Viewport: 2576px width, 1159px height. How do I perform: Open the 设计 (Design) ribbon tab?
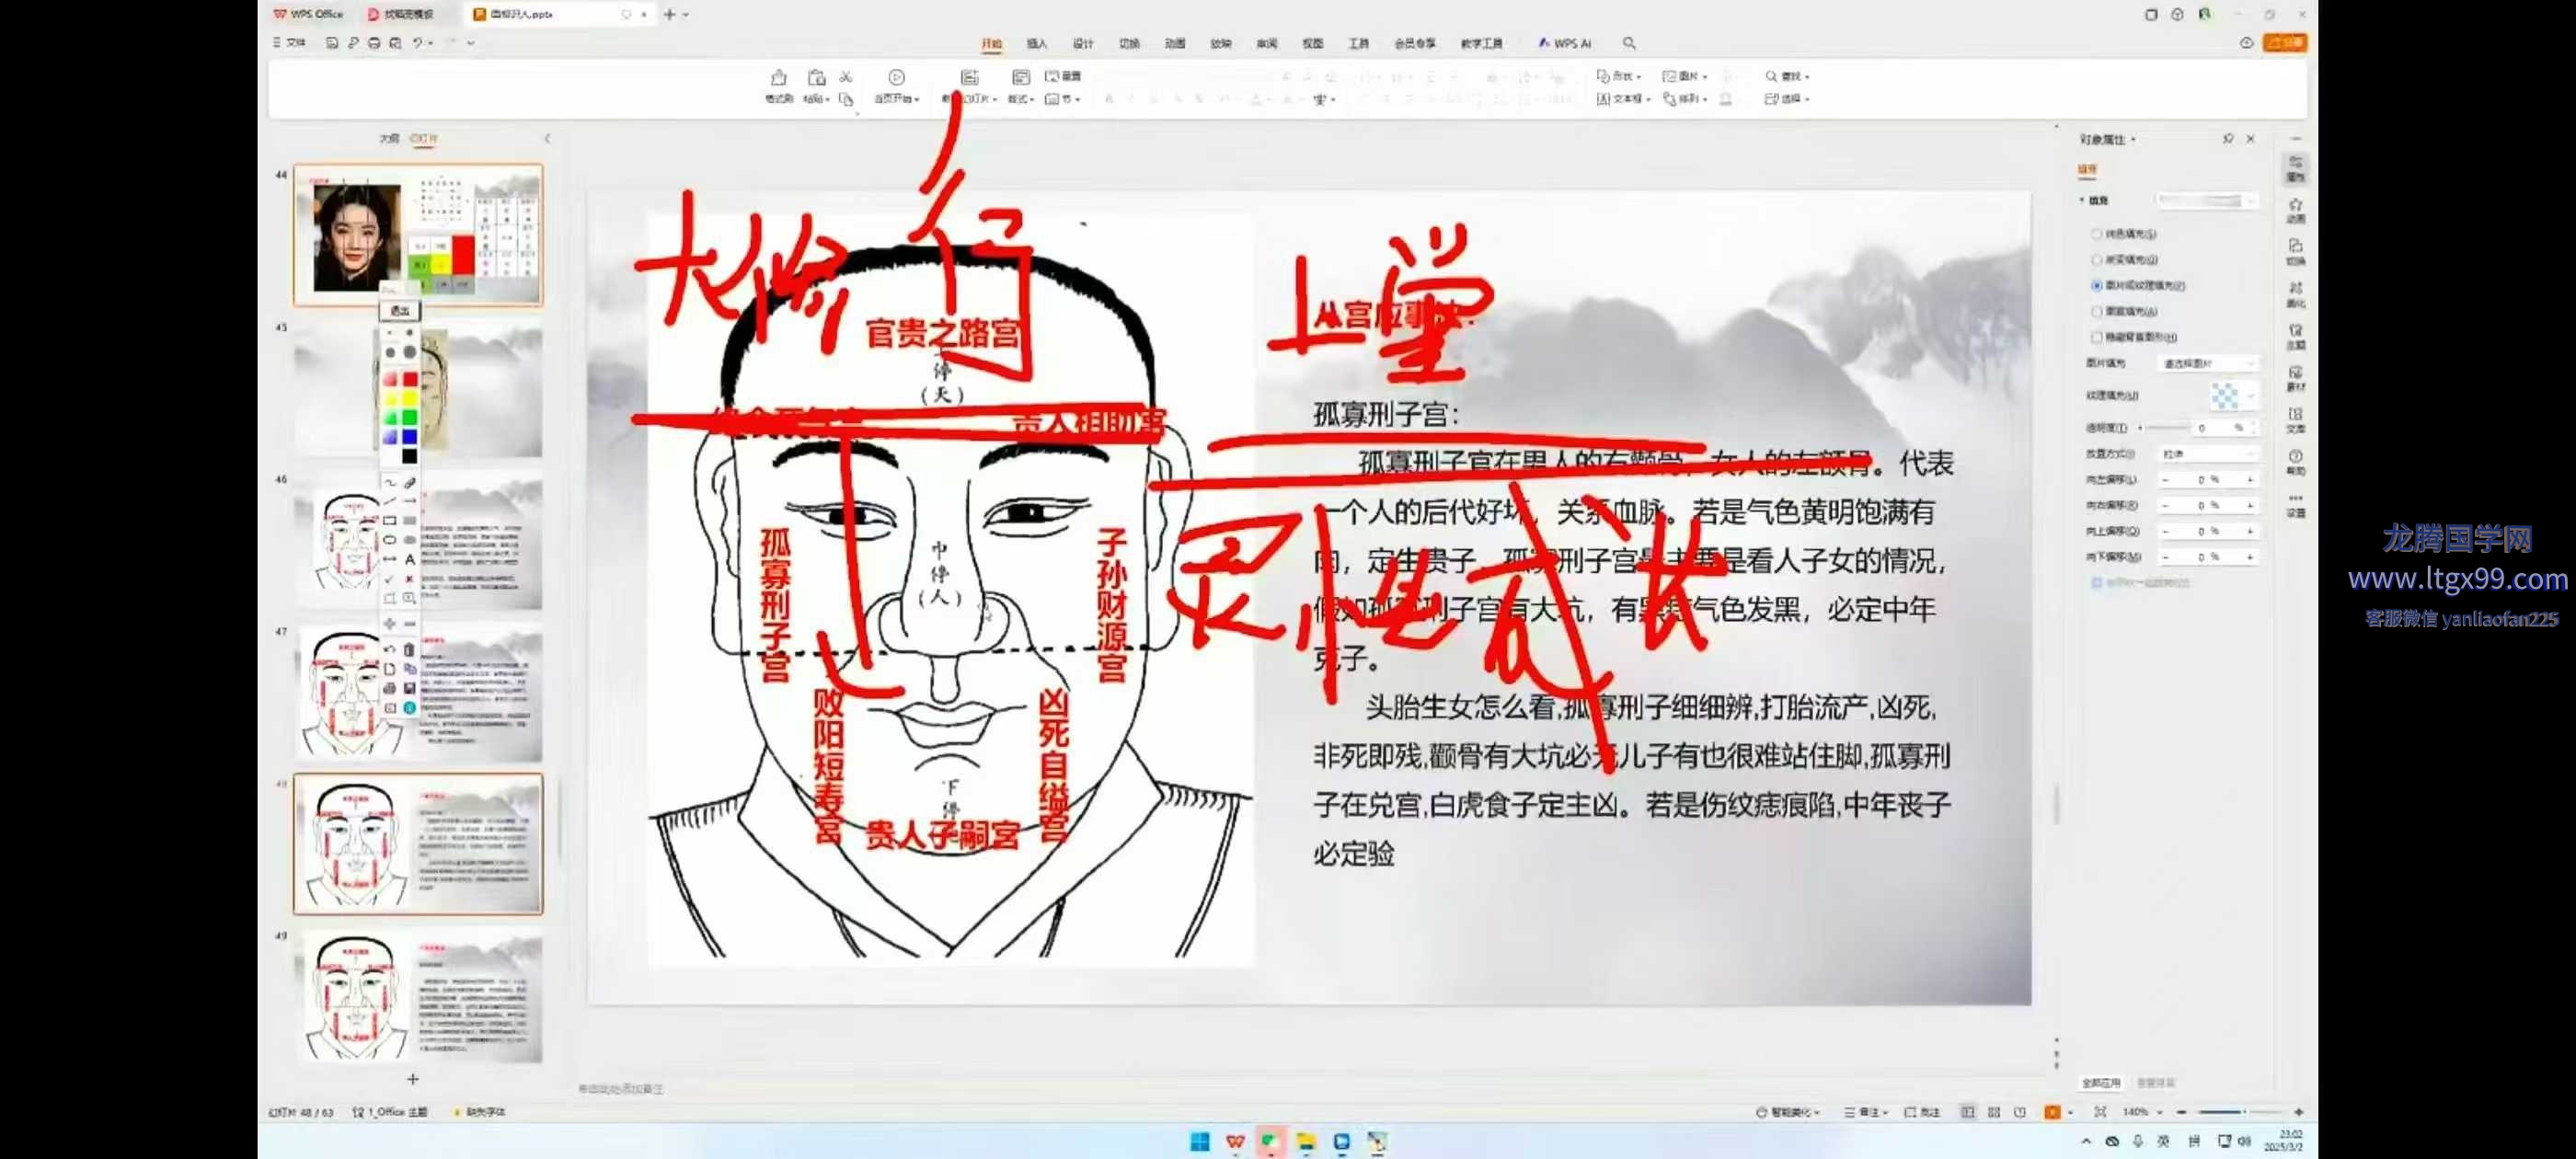click(x=1083, y=43)
